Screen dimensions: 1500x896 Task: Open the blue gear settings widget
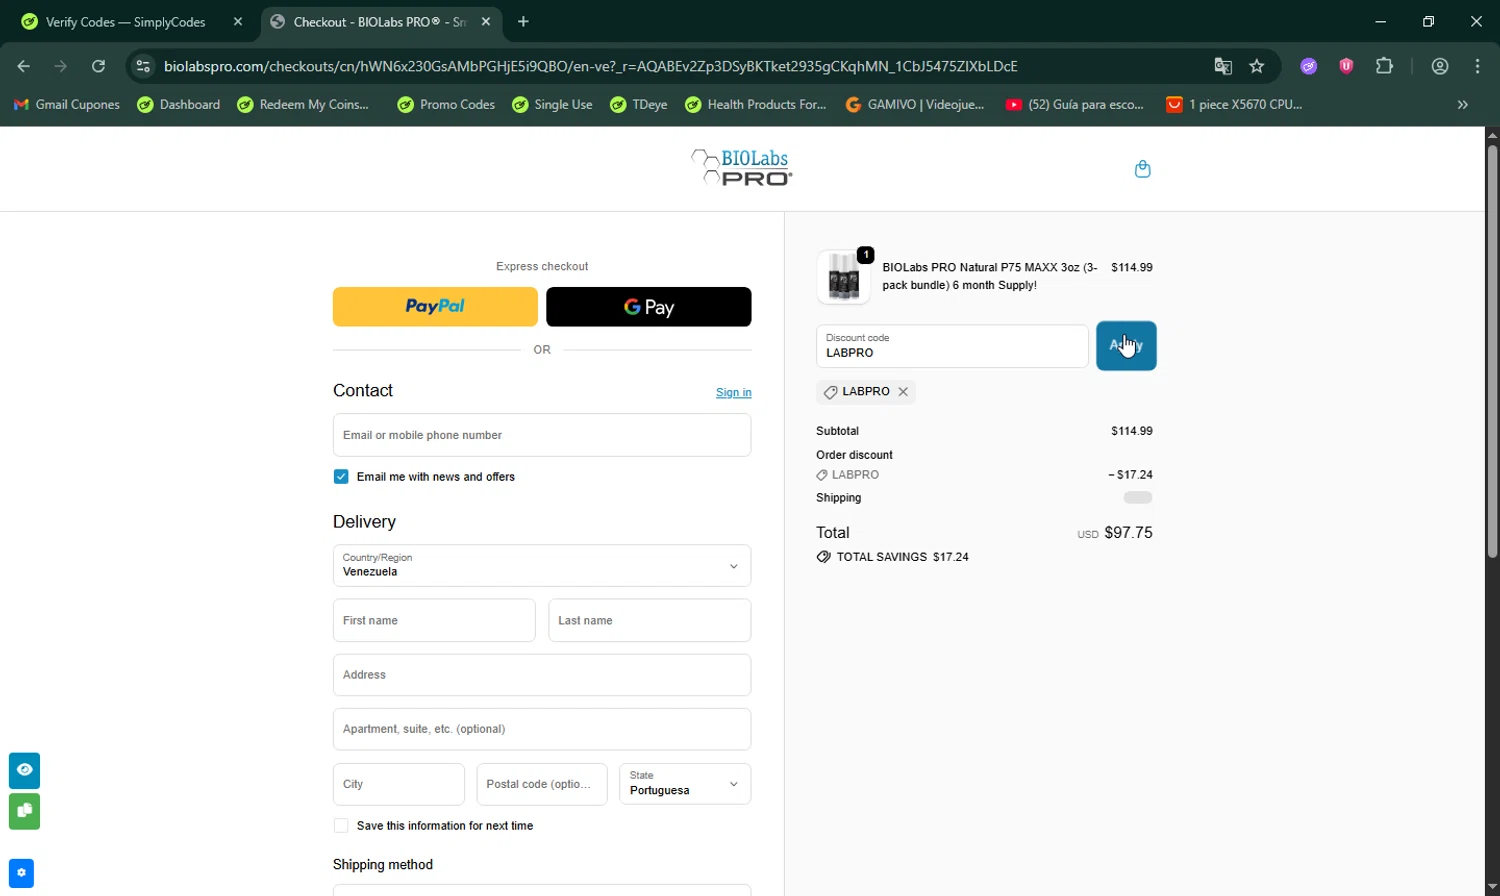pyautogui.click(x=21, y=873)
